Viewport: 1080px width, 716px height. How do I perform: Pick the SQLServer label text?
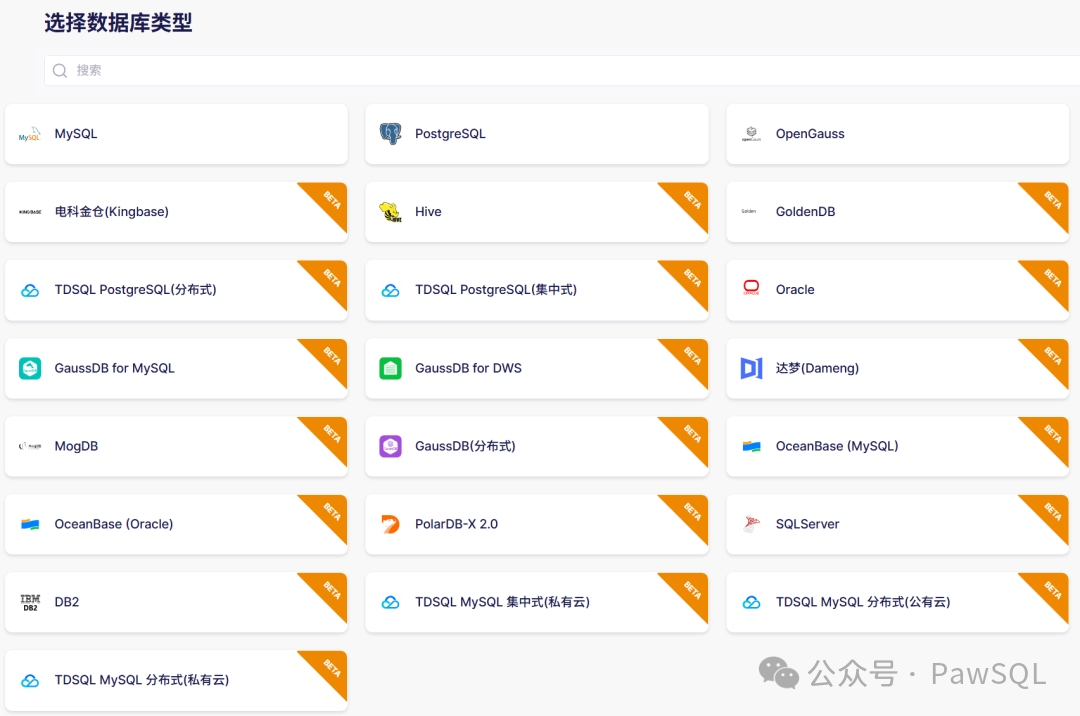point(807,524)
